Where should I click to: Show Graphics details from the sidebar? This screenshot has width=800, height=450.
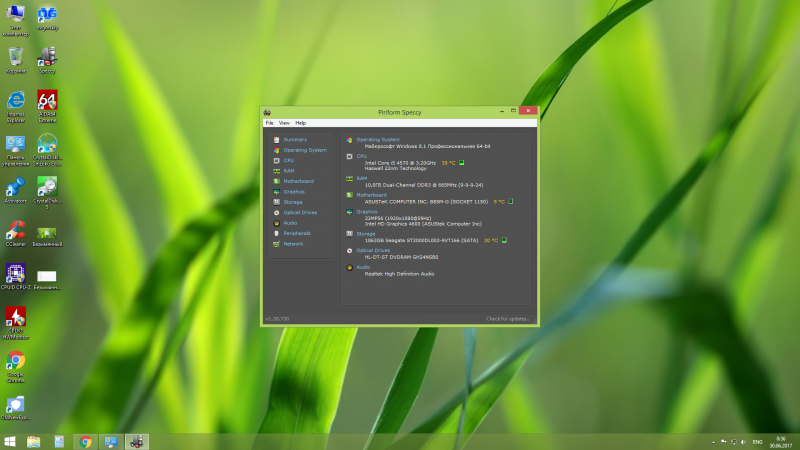(x=293, y=191)
